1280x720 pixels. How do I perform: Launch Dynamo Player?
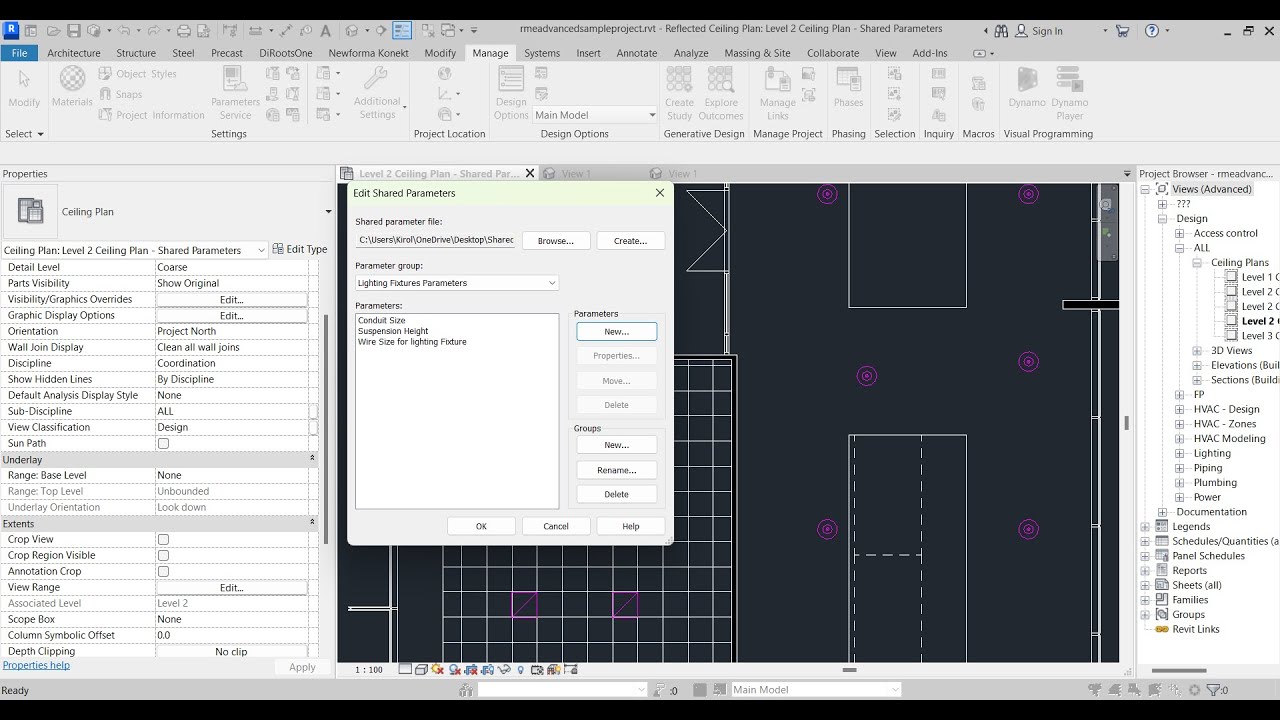pos(1070,92)
